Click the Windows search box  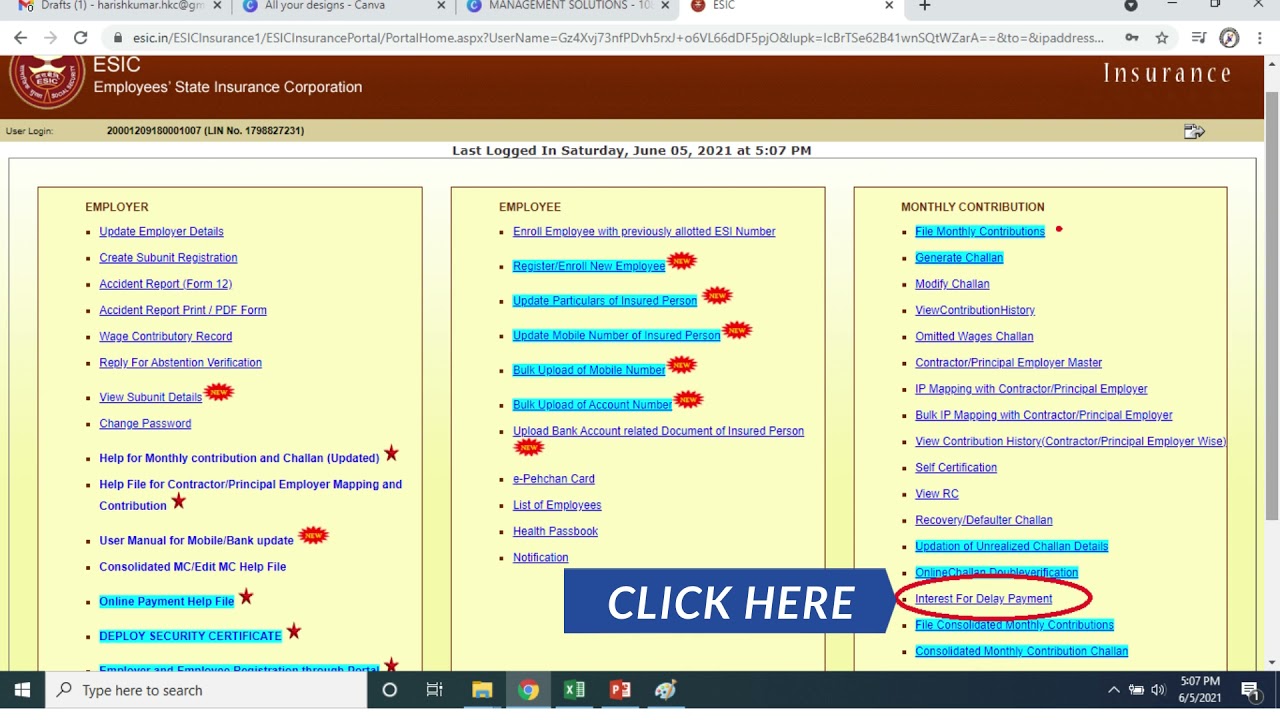coord(207,690)
